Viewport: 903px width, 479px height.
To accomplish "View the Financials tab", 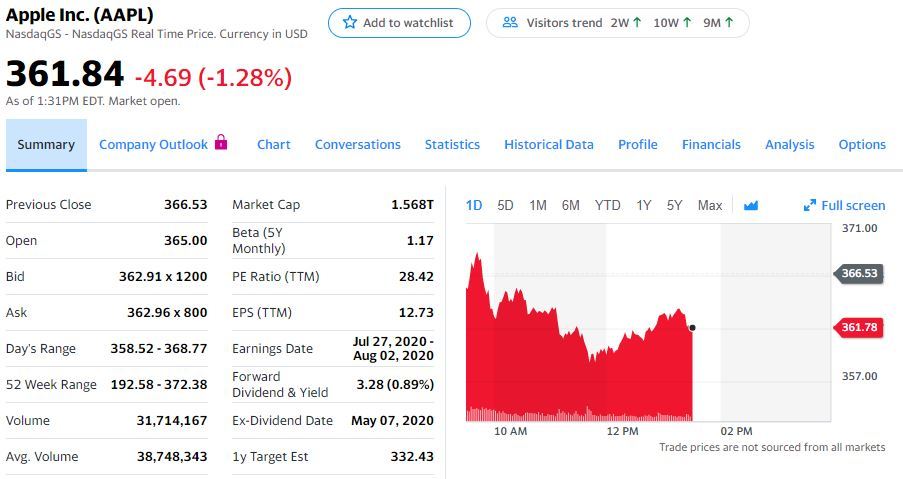I will pos(711,145).
